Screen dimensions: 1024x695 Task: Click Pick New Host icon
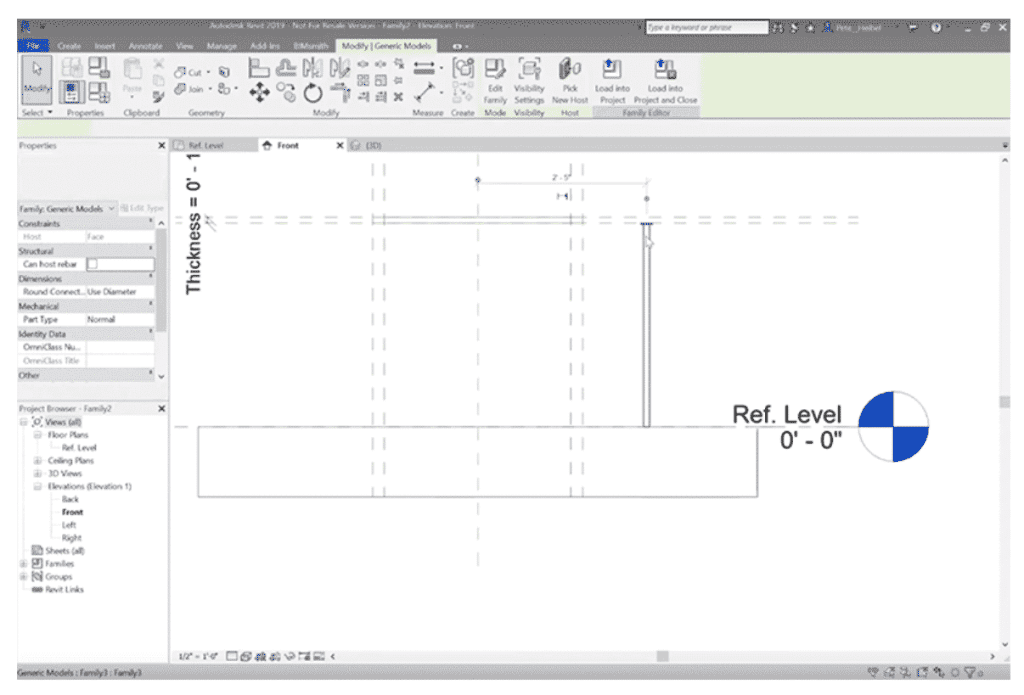pyautogui.click(x=570, y=72)
